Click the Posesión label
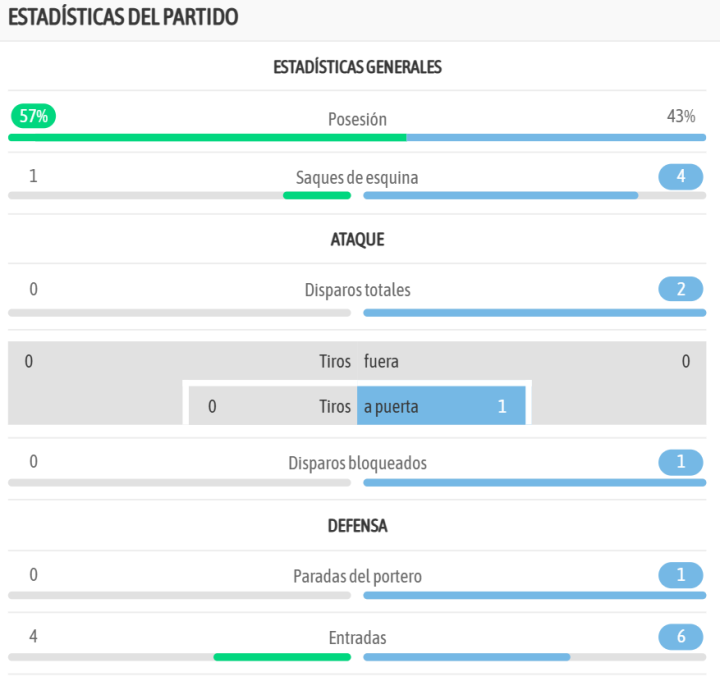720x681 pixels. pyautogui.click(x=357, y=119)
